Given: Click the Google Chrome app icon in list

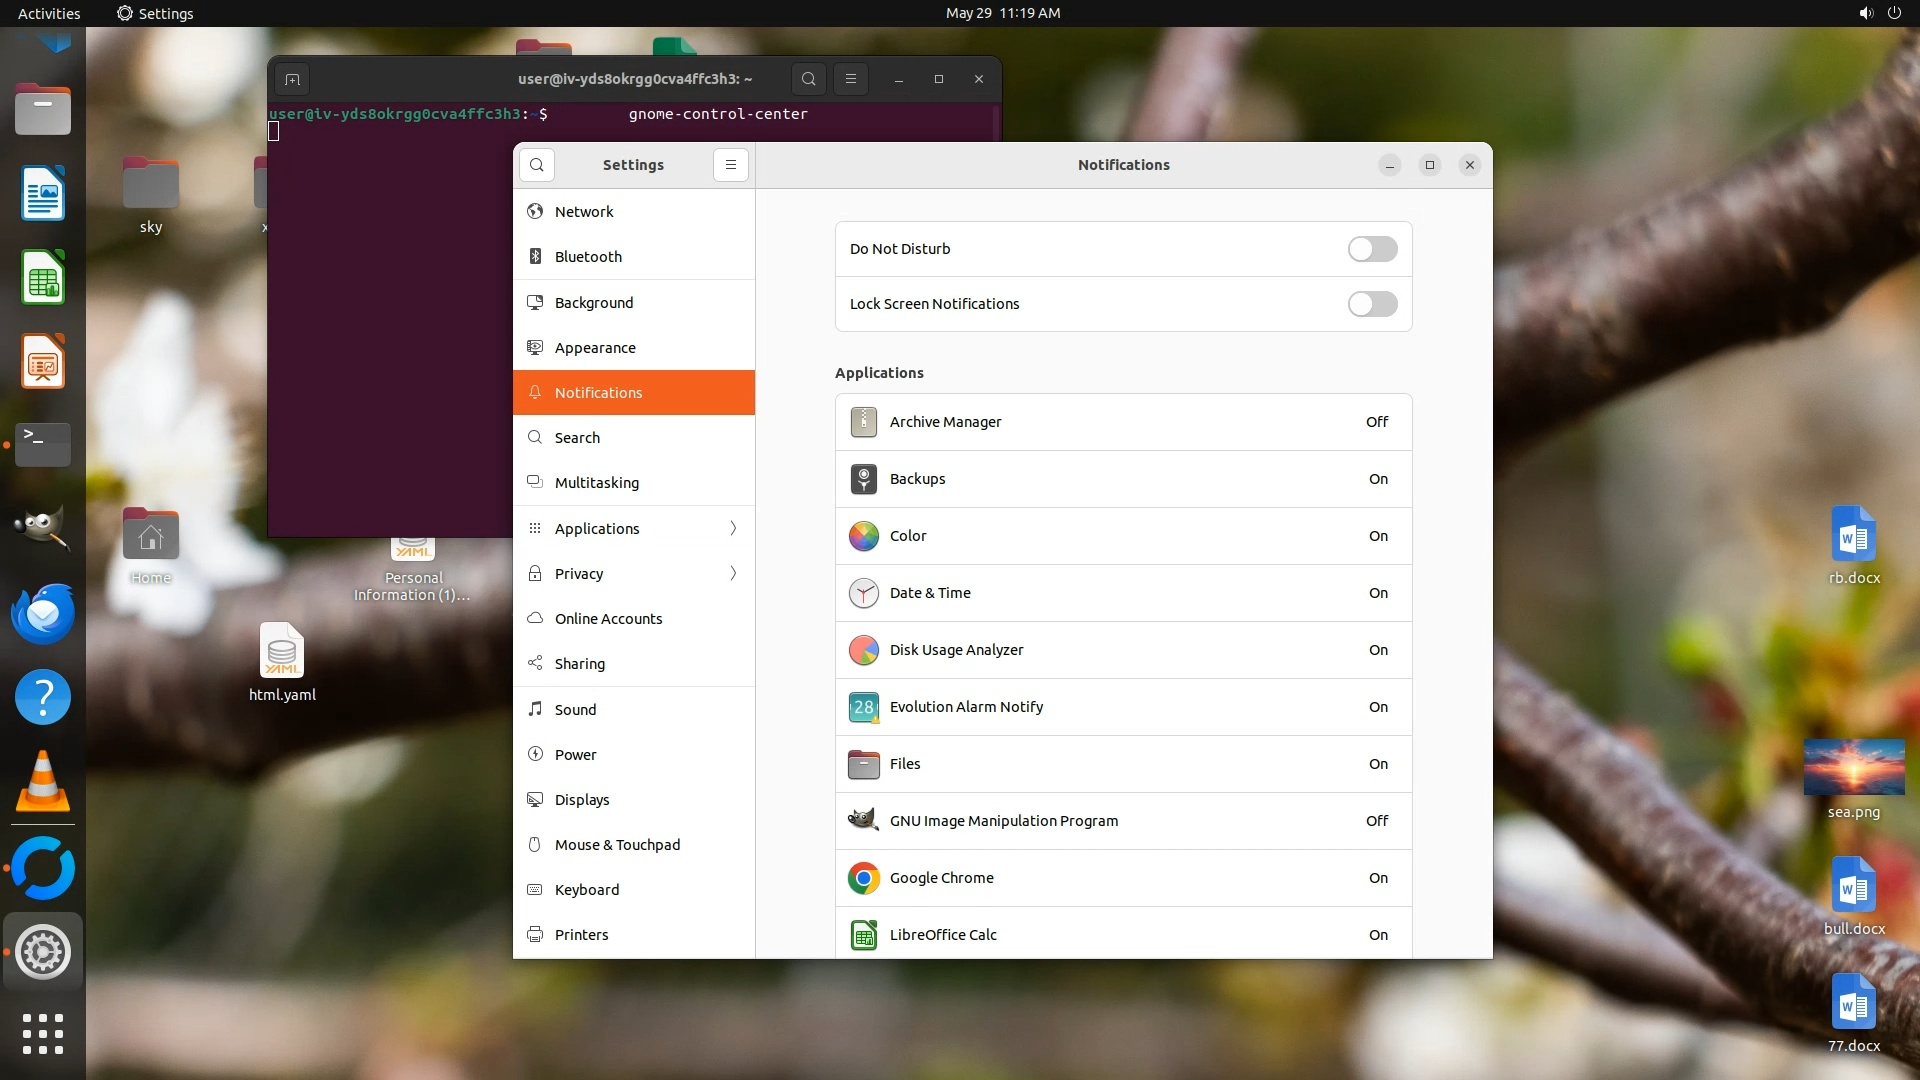Looking at the screenshot, I should click(x=863, y=878).
